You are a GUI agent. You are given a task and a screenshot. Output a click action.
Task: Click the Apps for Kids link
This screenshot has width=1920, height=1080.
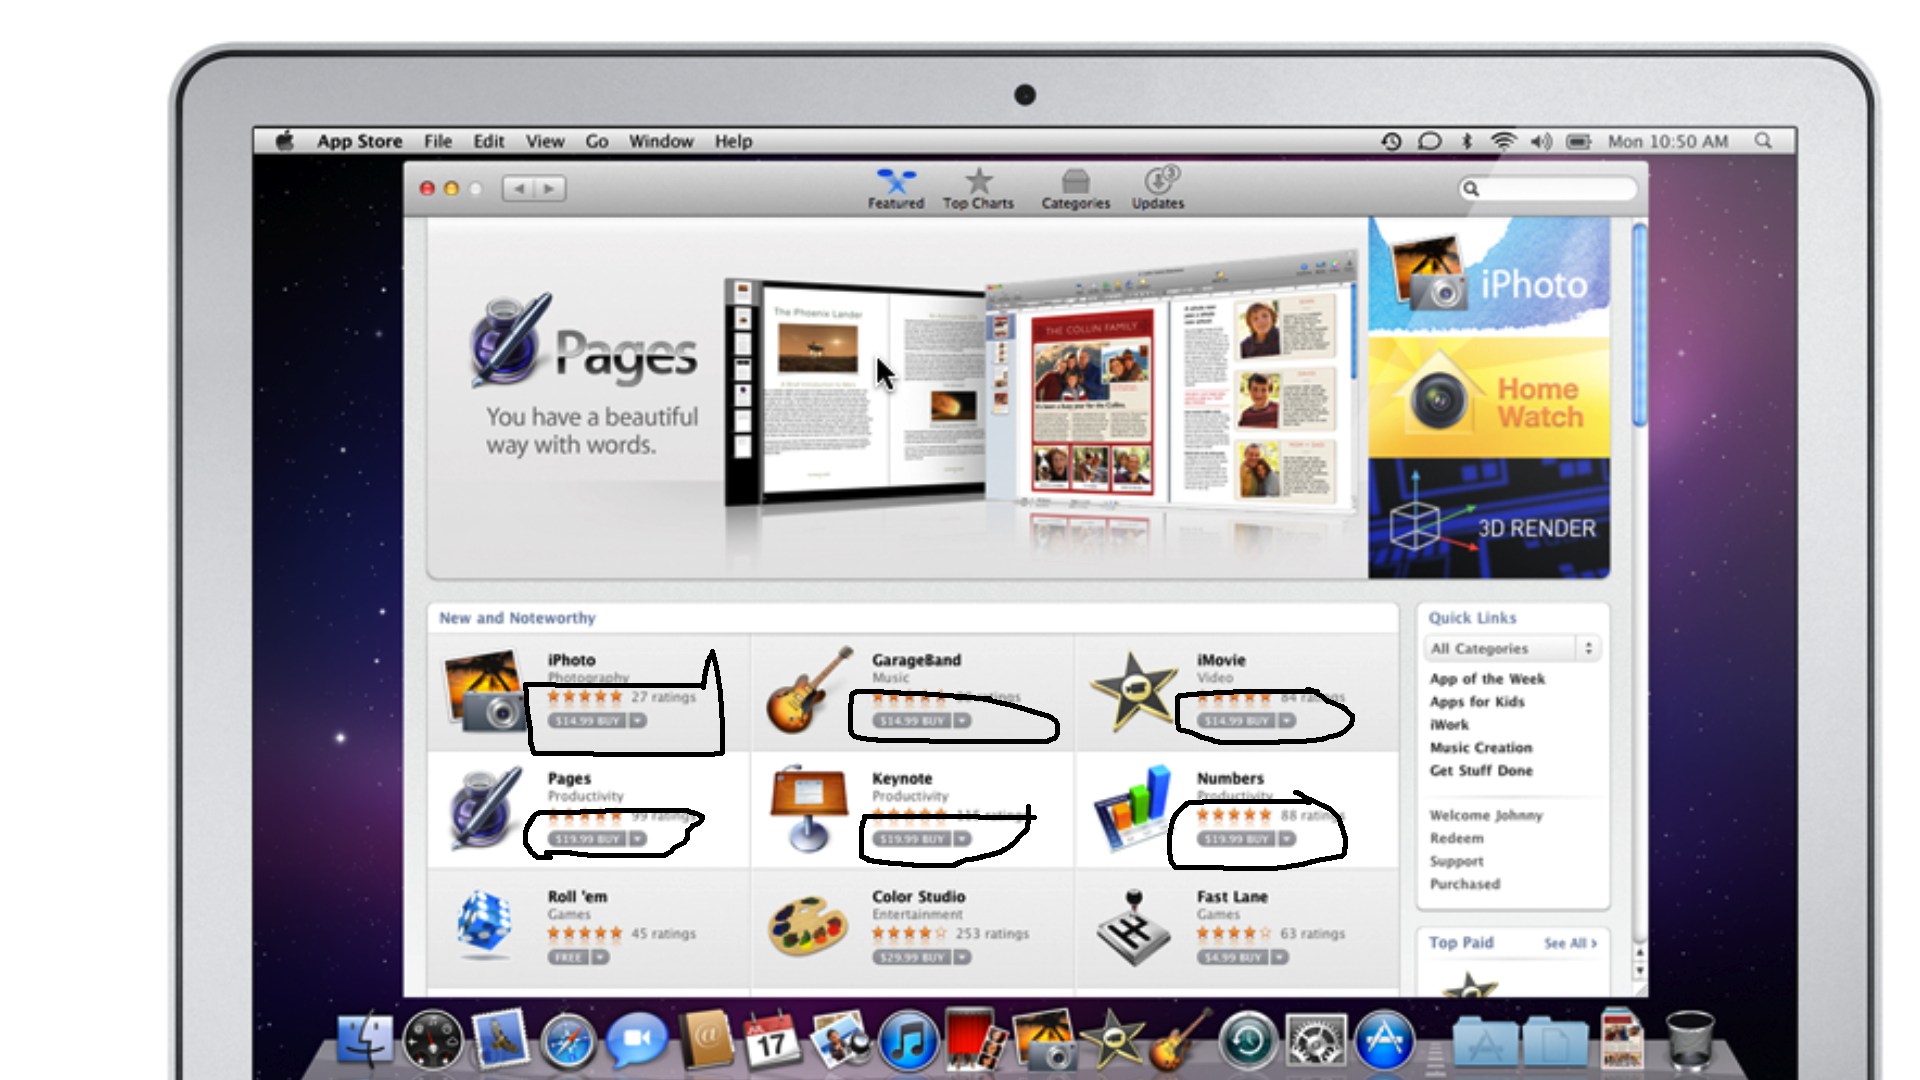[1476, 702]
